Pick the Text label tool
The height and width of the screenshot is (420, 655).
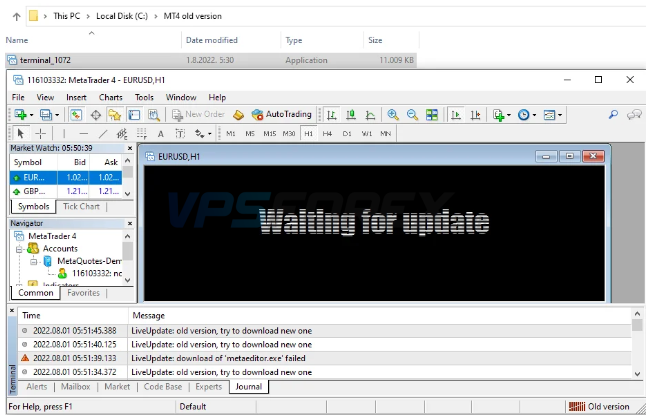160,133
